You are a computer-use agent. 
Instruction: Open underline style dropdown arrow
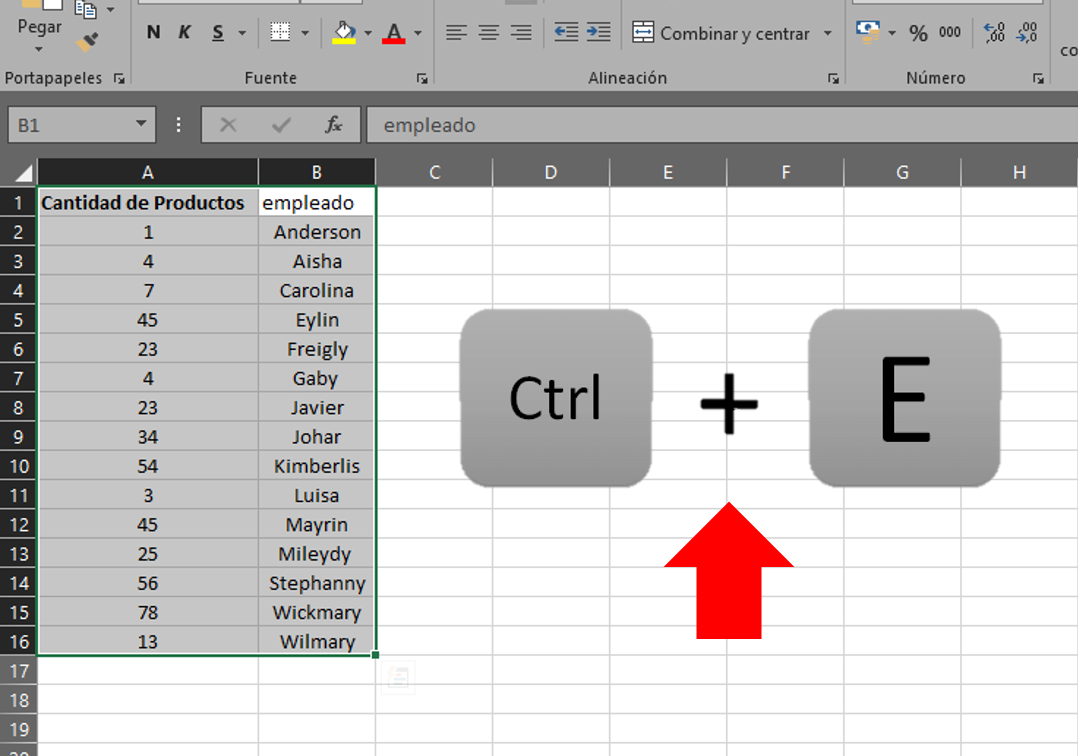pos(242,32)
